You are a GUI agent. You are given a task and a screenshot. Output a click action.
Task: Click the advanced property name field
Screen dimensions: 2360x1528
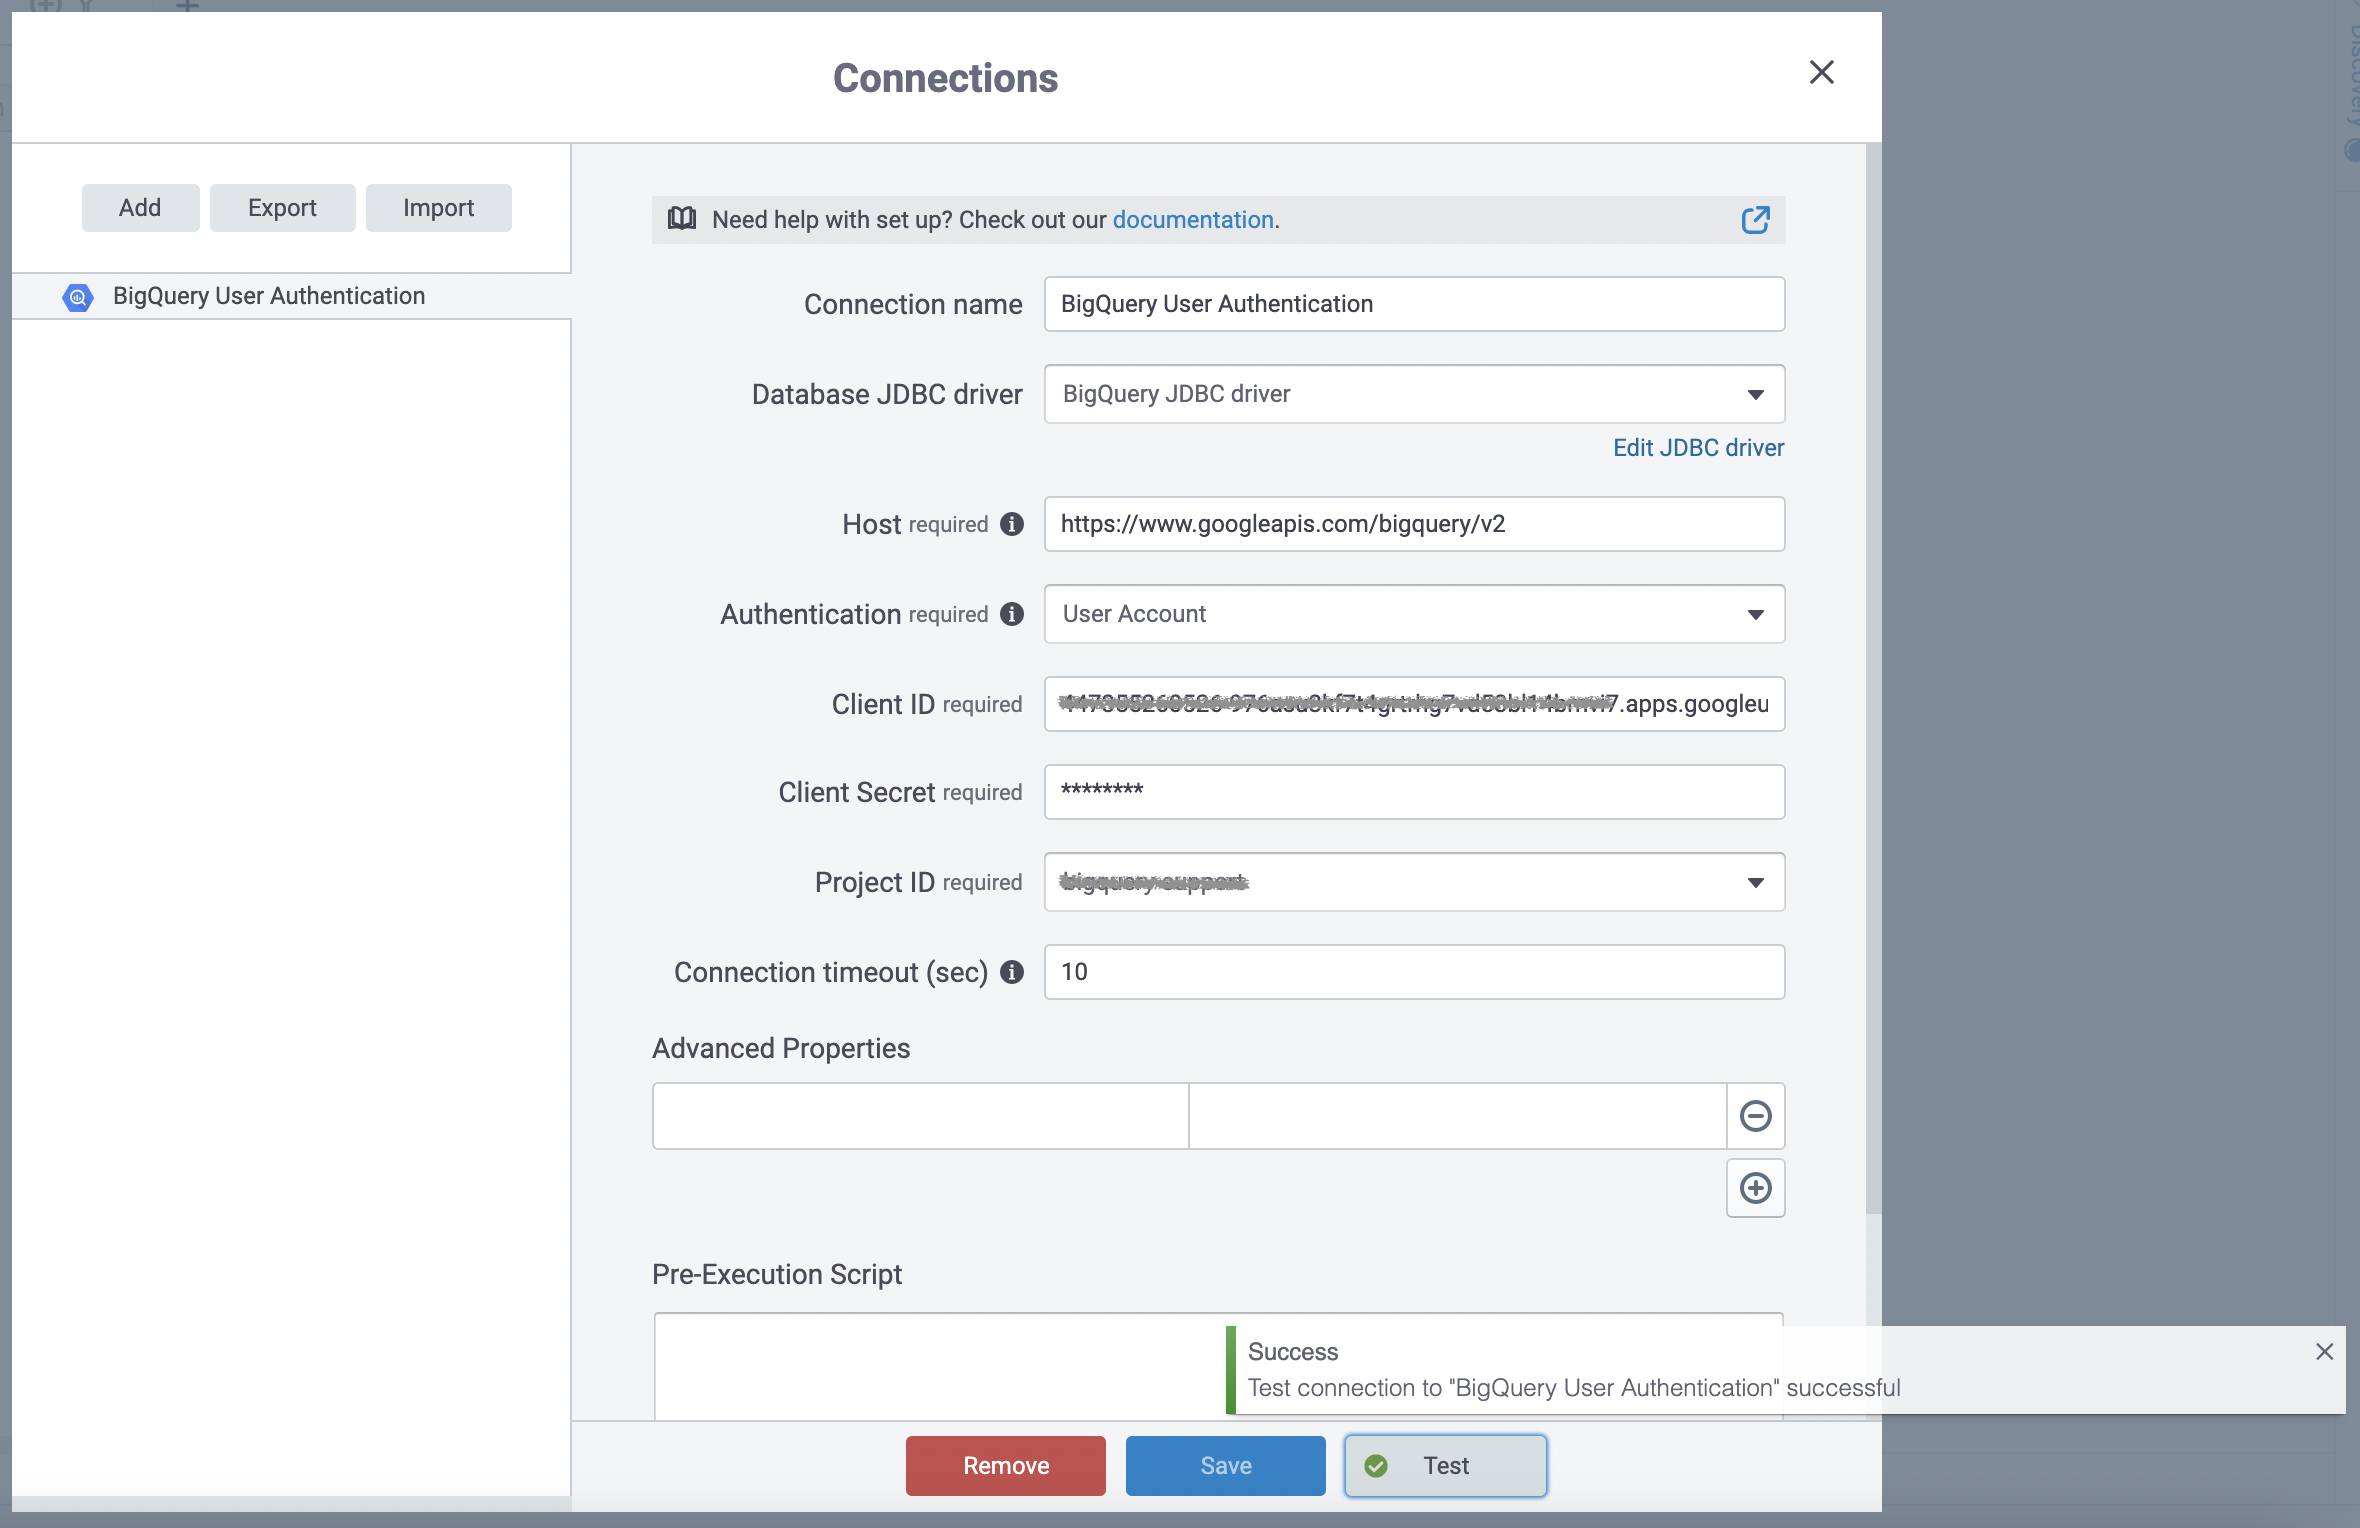pos(921,1116)
